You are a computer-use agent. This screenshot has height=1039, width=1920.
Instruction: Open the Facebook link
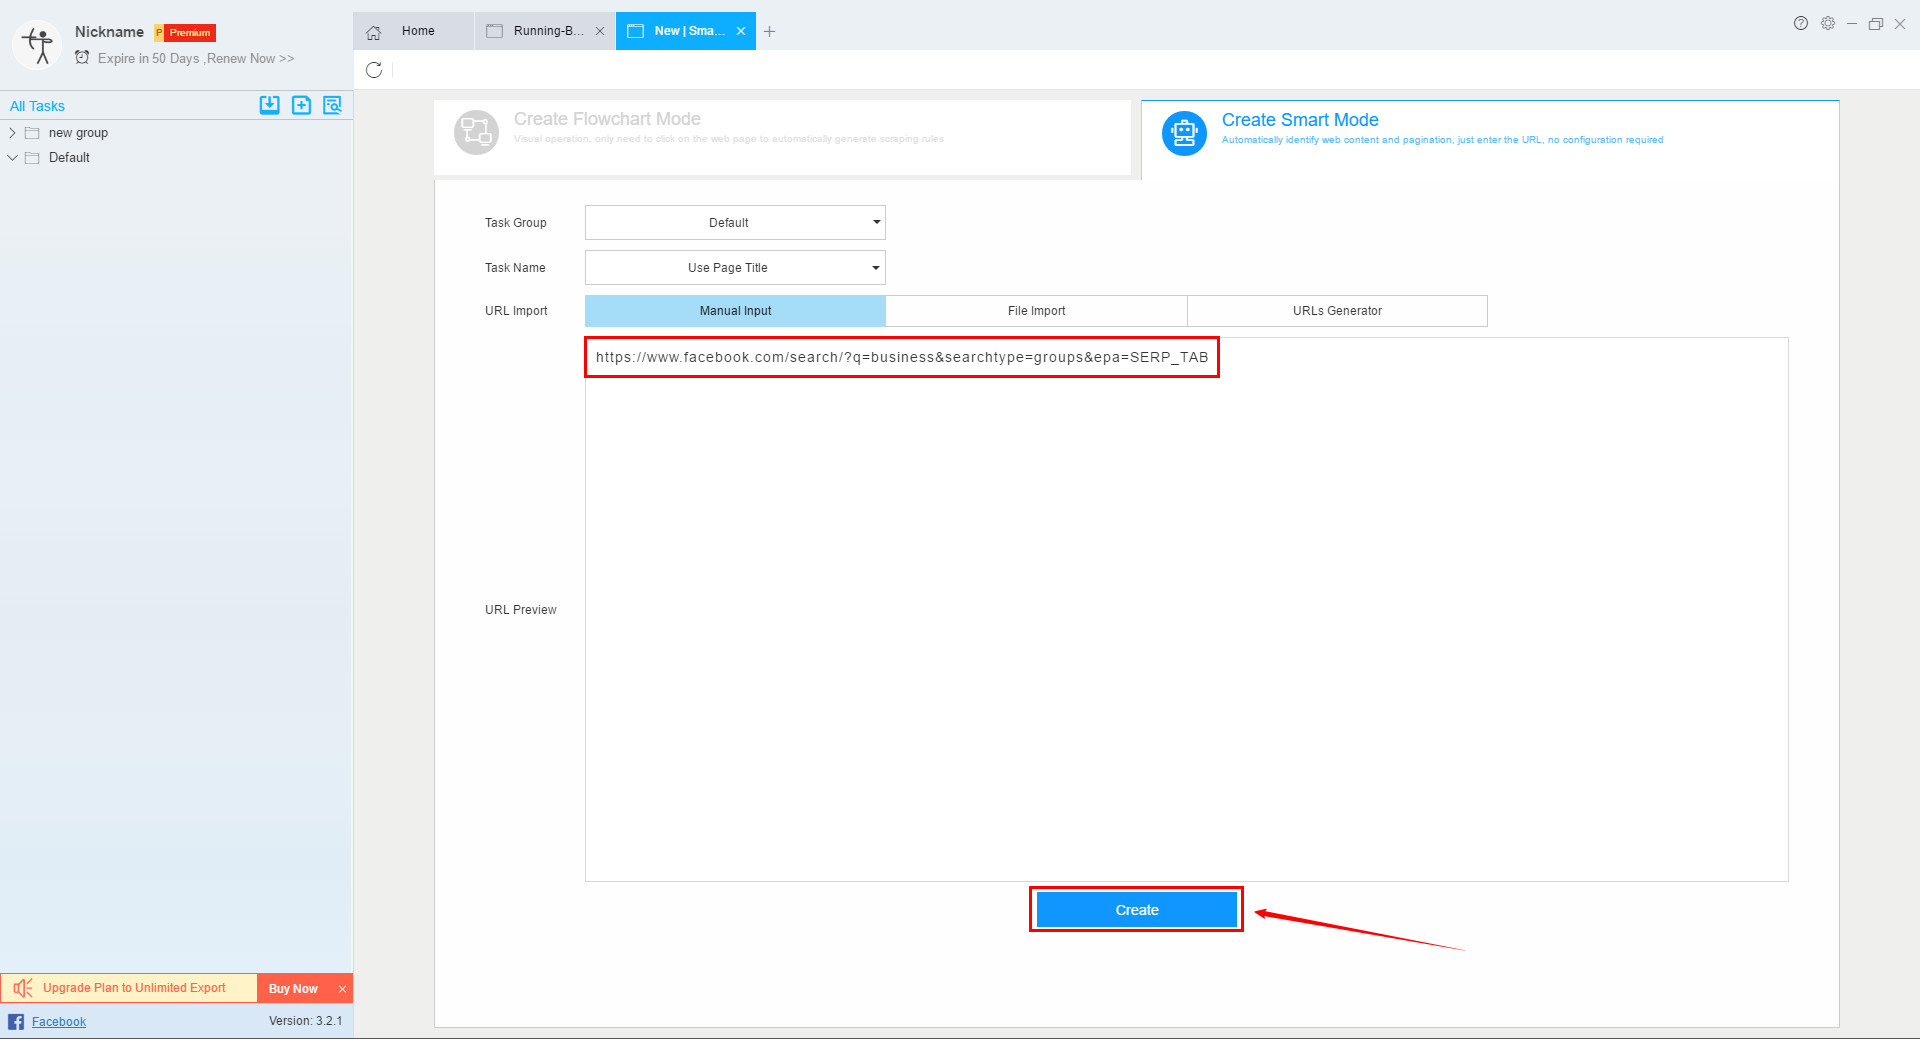[59, 1021]
